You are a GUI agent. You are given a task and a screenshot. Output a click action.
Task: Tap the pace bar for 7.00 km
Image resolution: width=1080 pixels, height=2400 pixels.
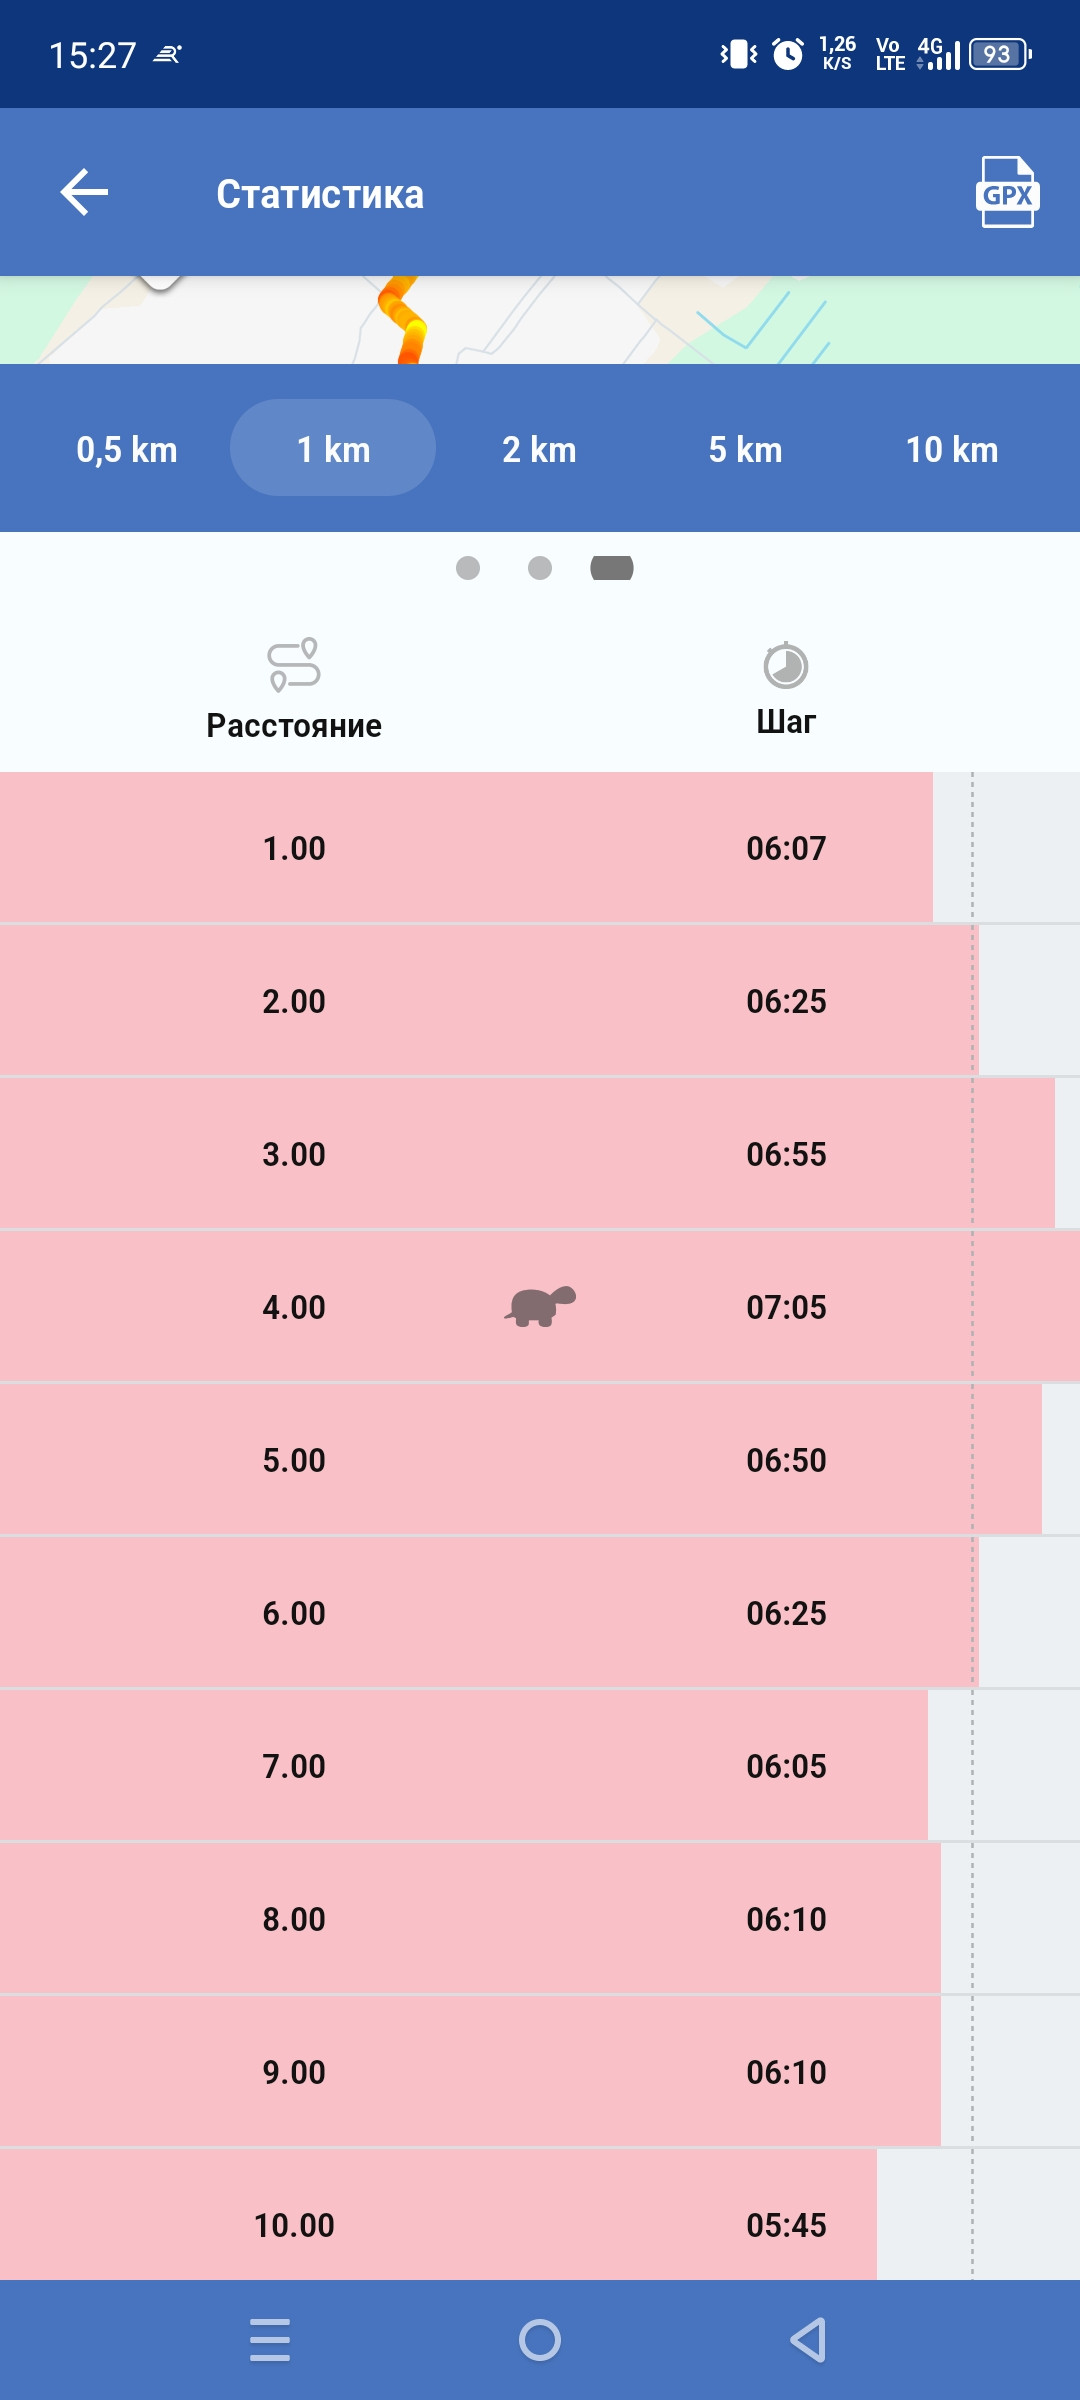click(464, 1766)
